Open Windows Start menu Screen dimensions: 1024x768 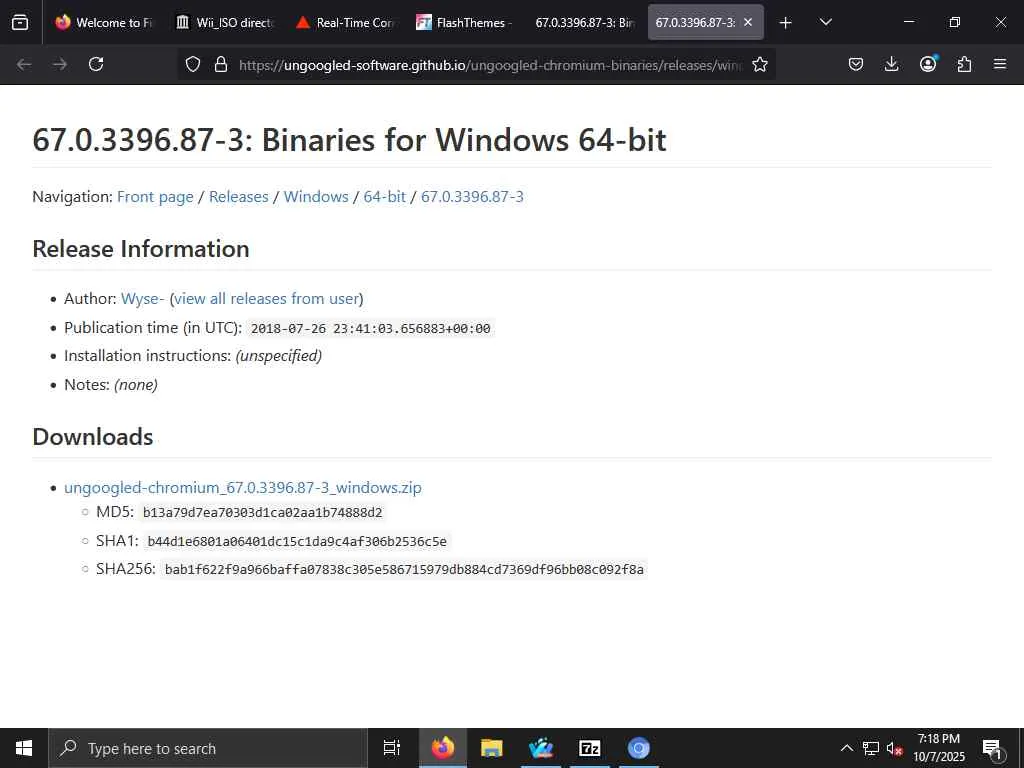click(24, 748)
